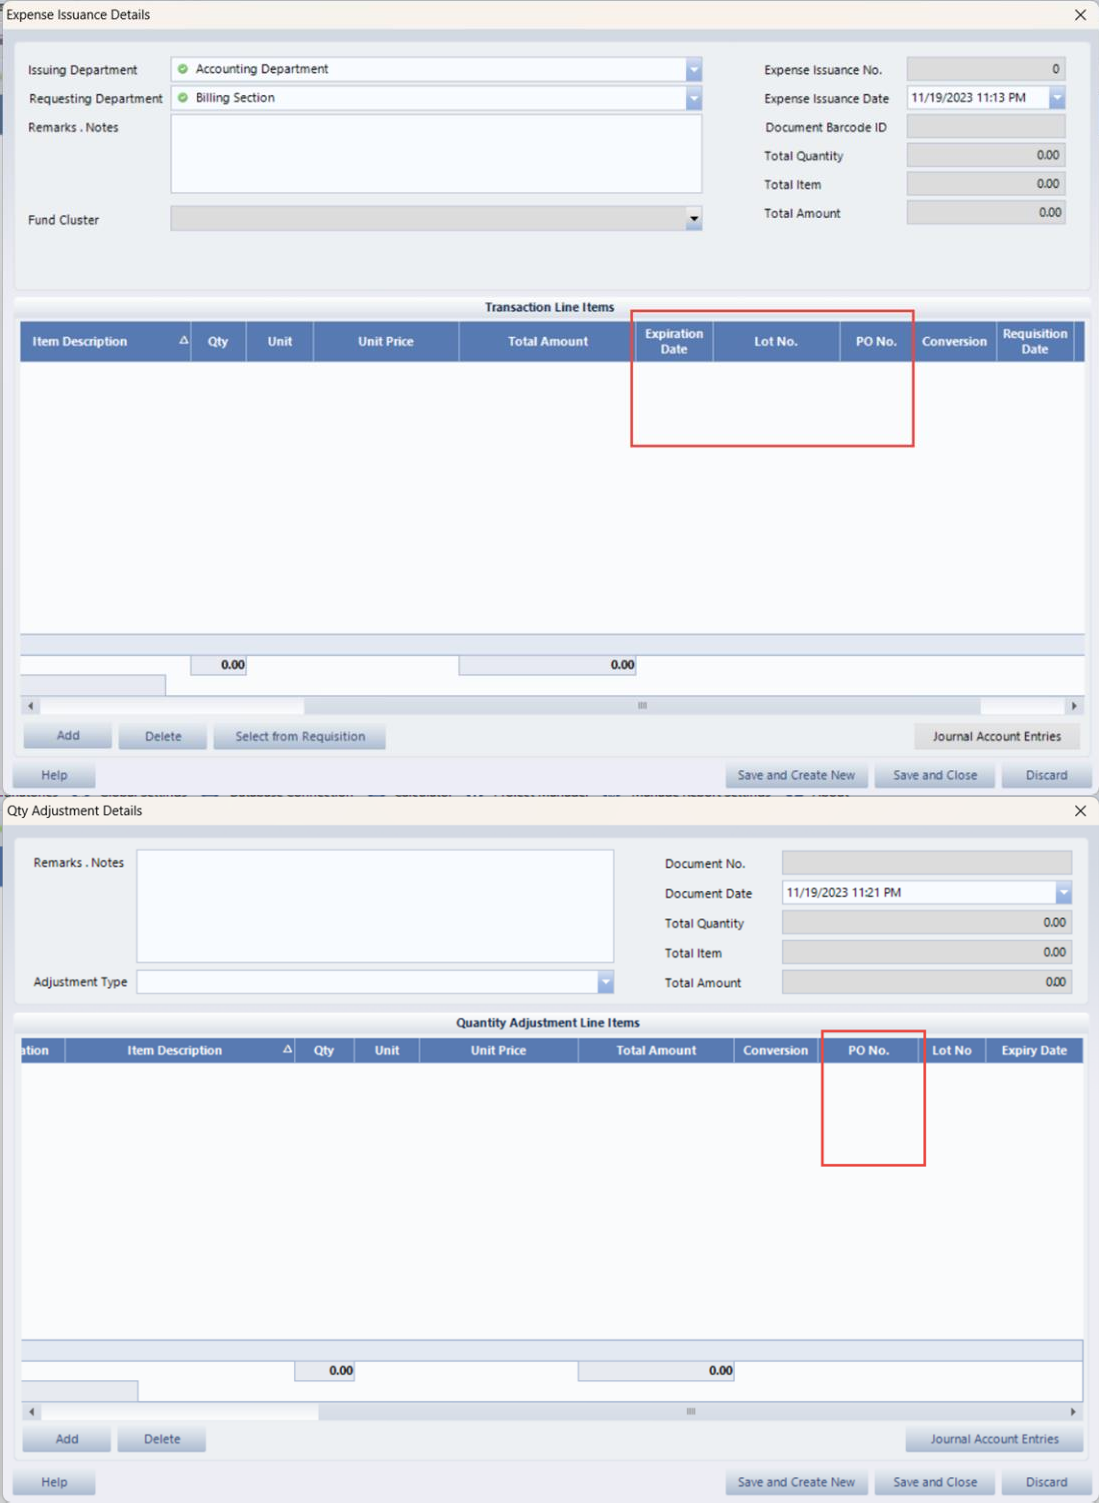This screenshot has height=1503, width=1099.
Task: Expand the Requesting Department dropdown
Action: click(x=693, y=98)
